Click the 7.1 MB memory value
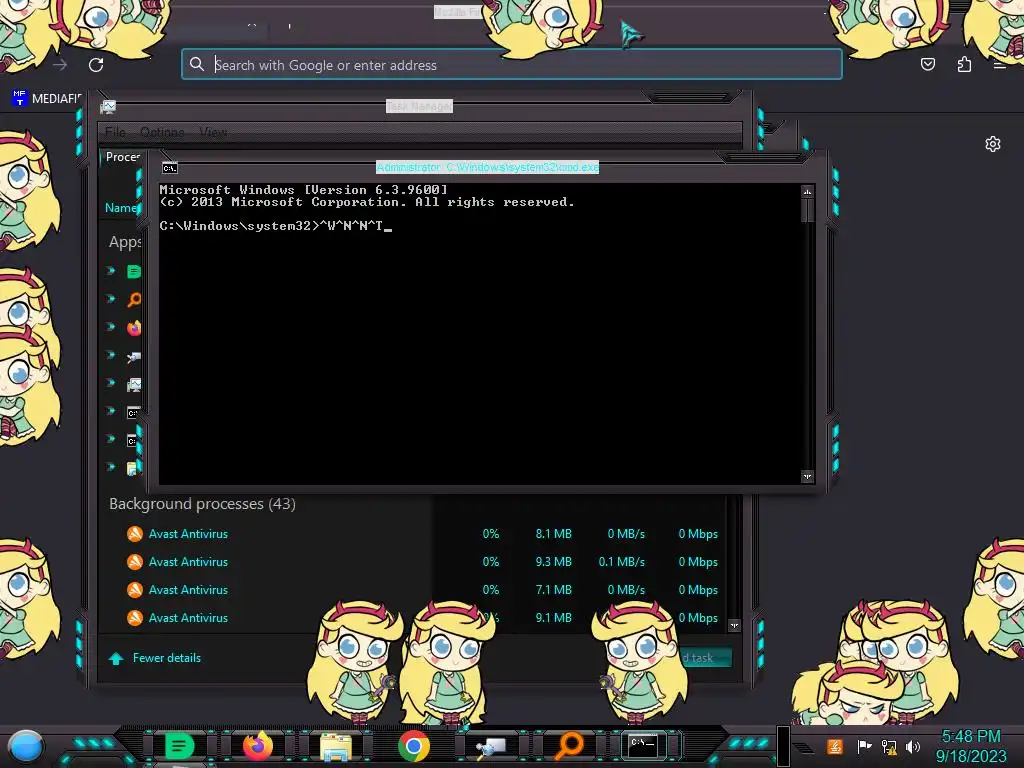The image size is (1024, 768). (553, 590)
